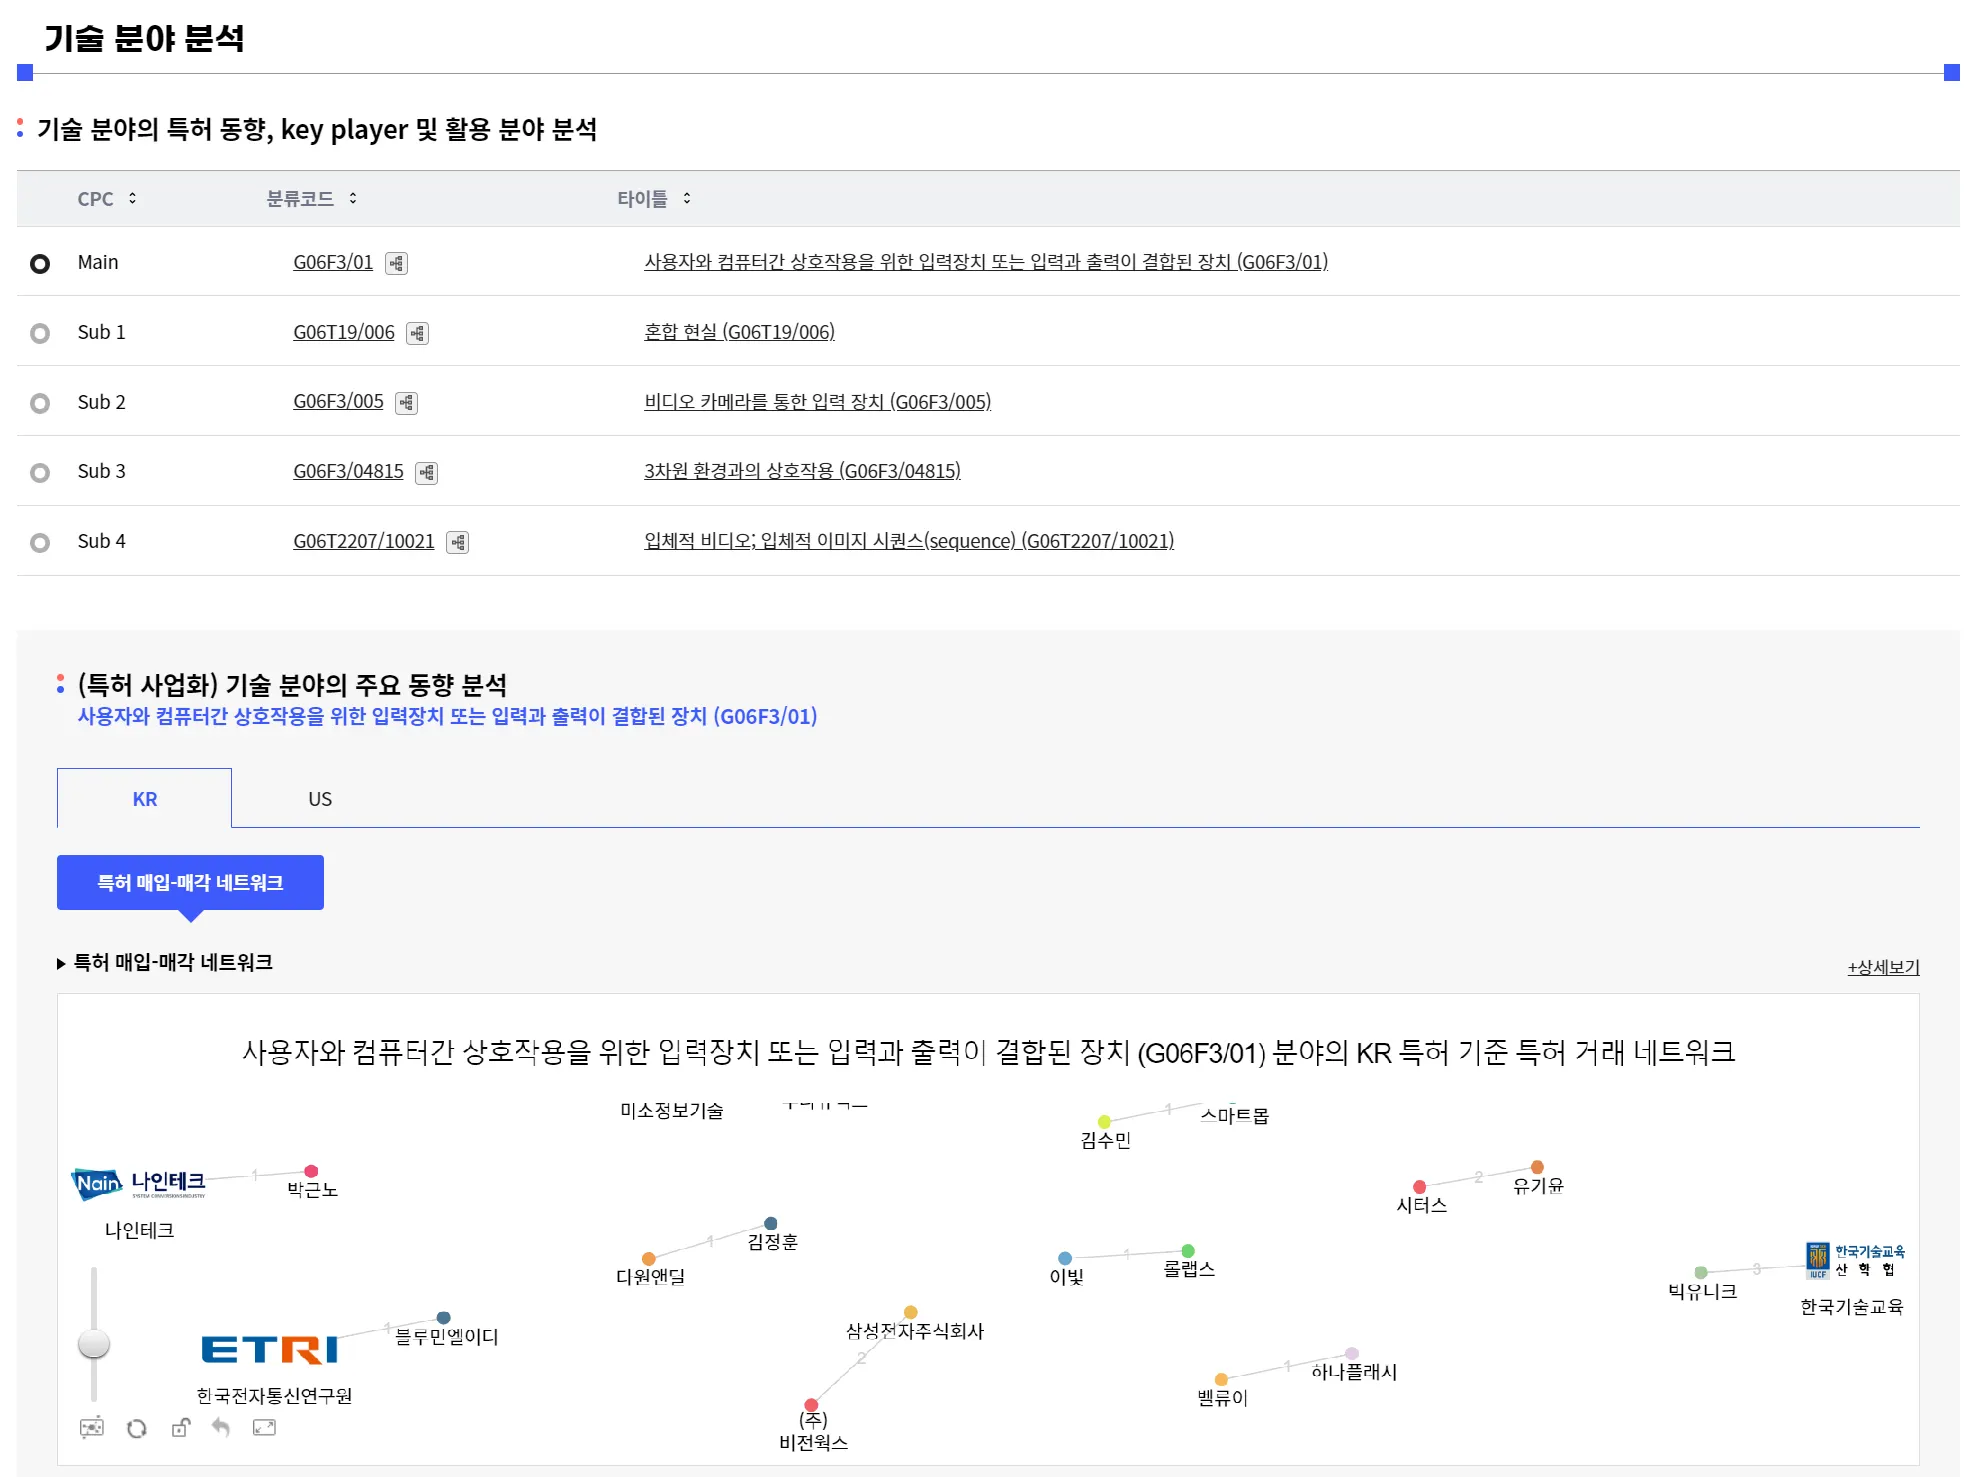Switch to the KR tab
The height and width of the screenshot is (1477, 1981).
point(144,798)
